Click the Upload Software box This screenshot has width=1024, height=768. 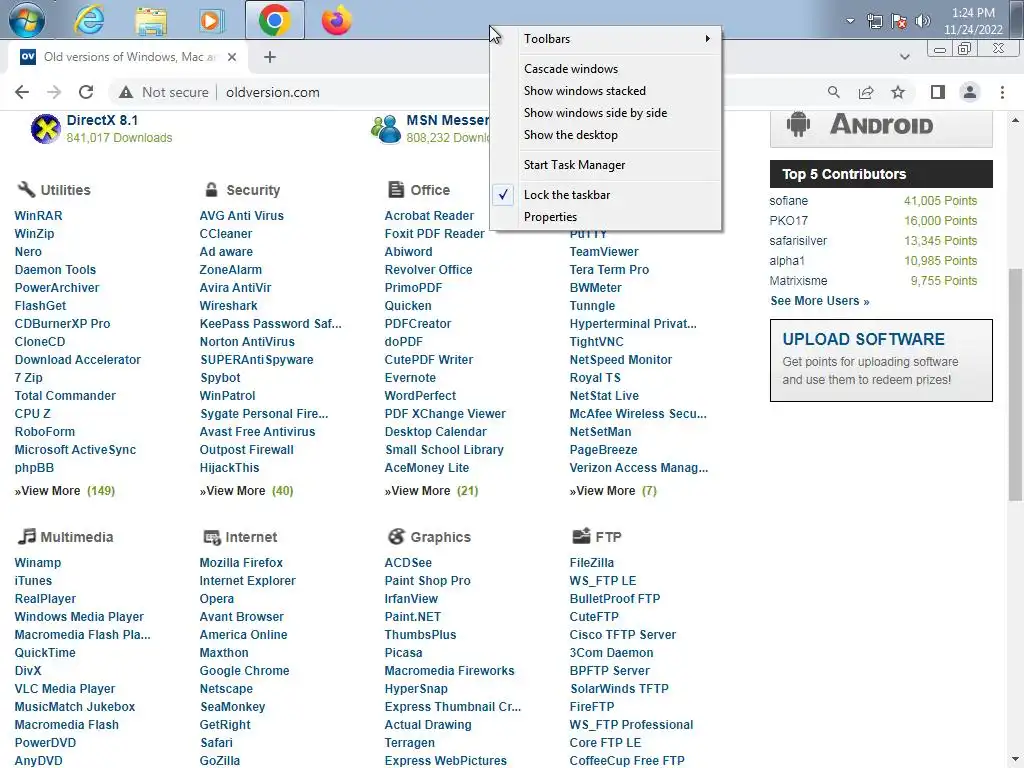point(881,360)
